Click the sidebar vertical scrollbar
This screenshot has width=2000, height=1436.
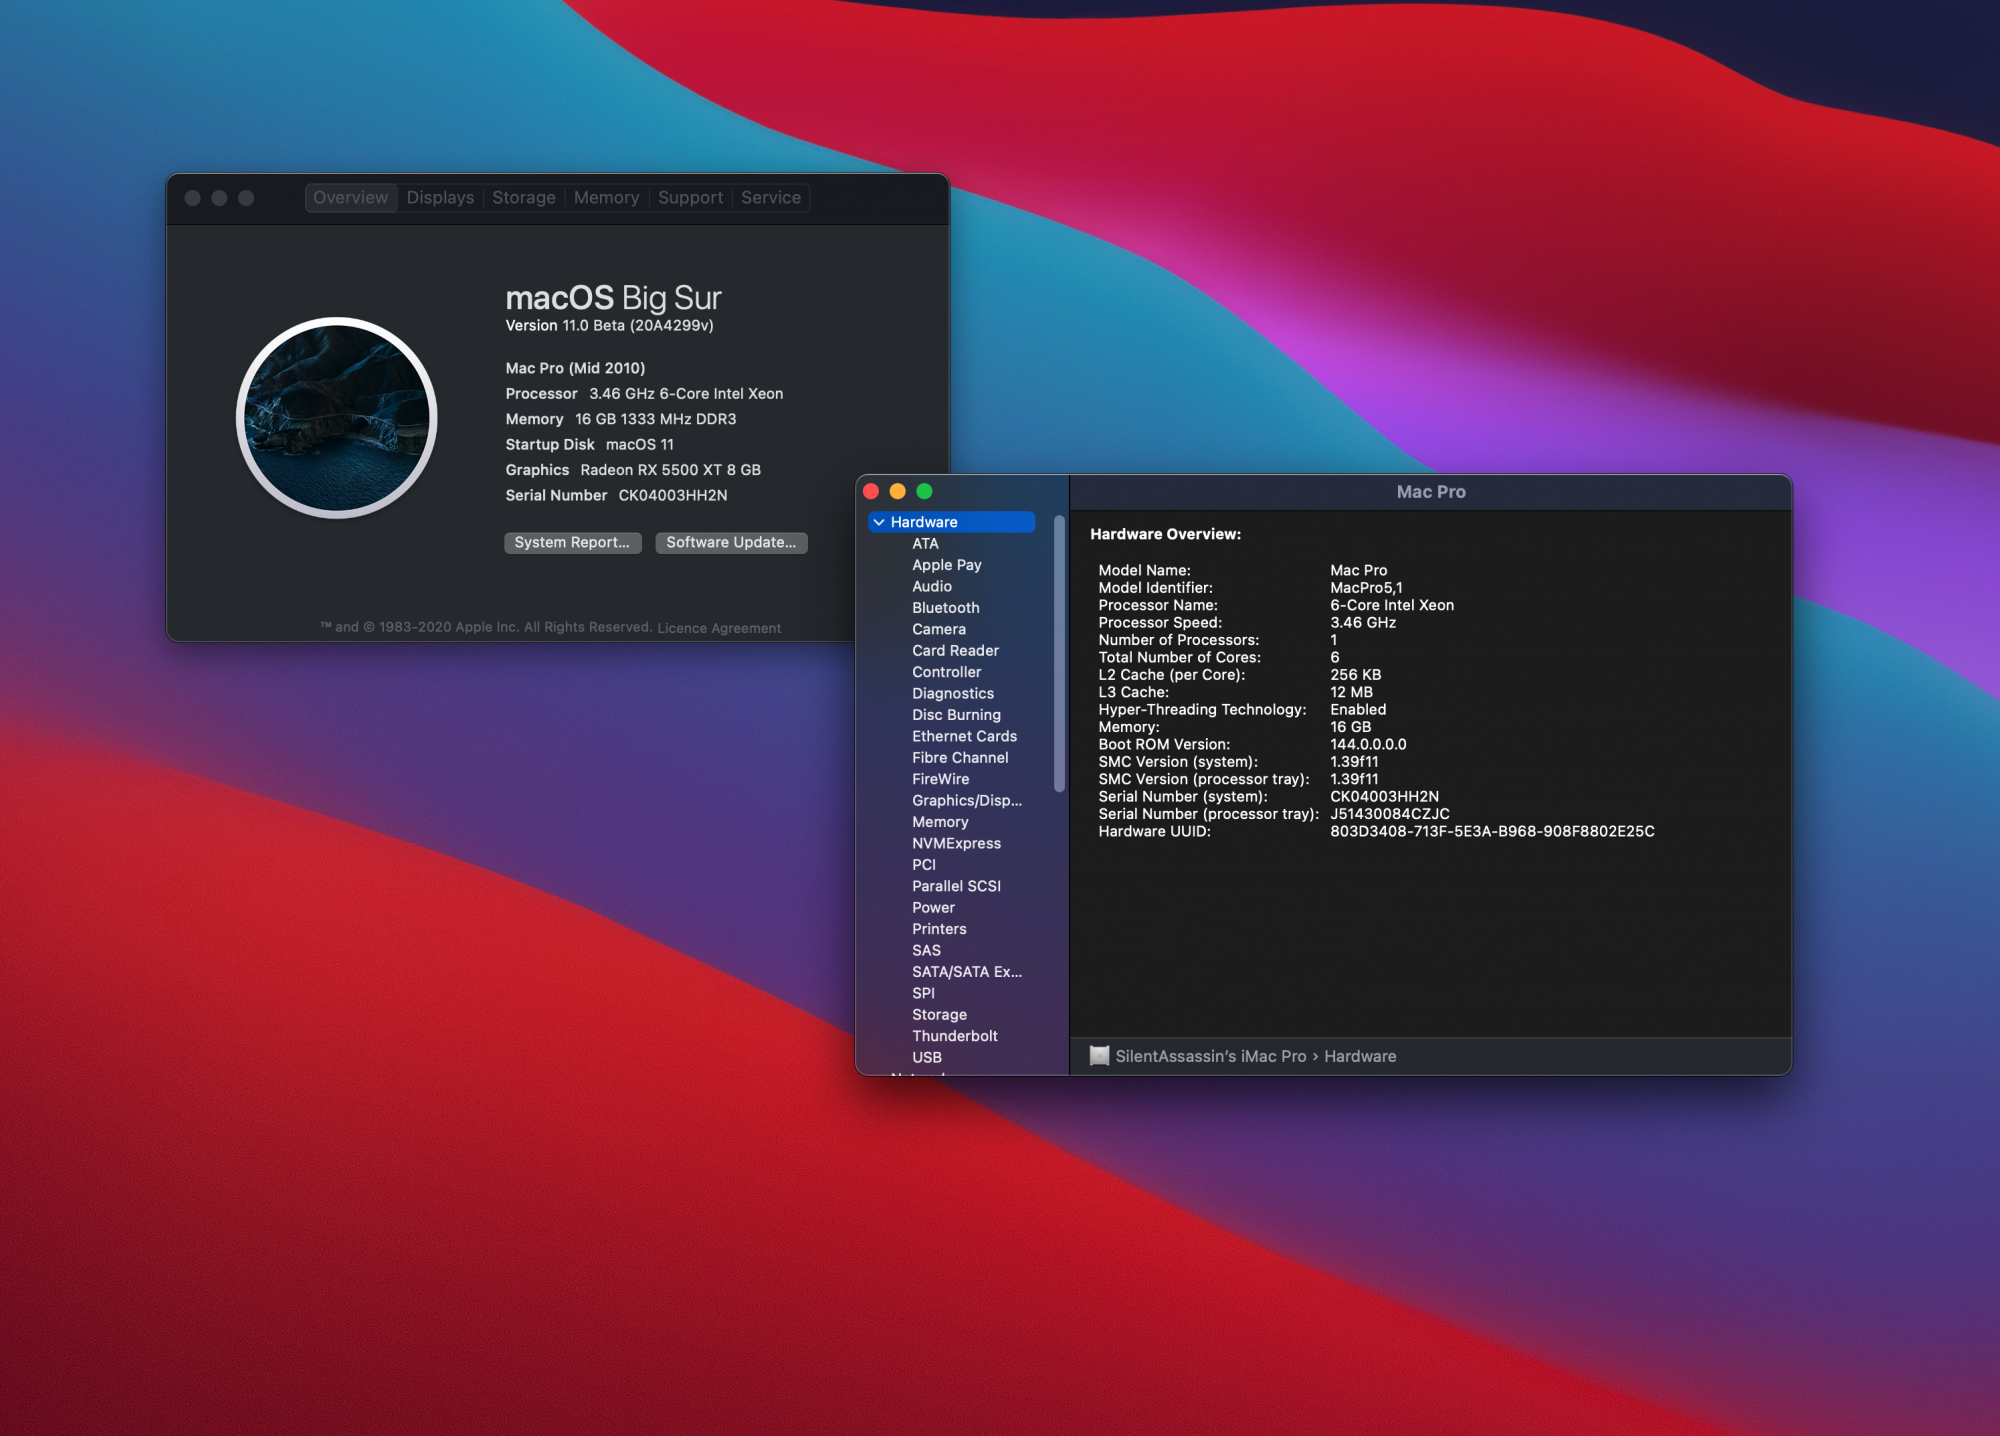(1059, 654)
